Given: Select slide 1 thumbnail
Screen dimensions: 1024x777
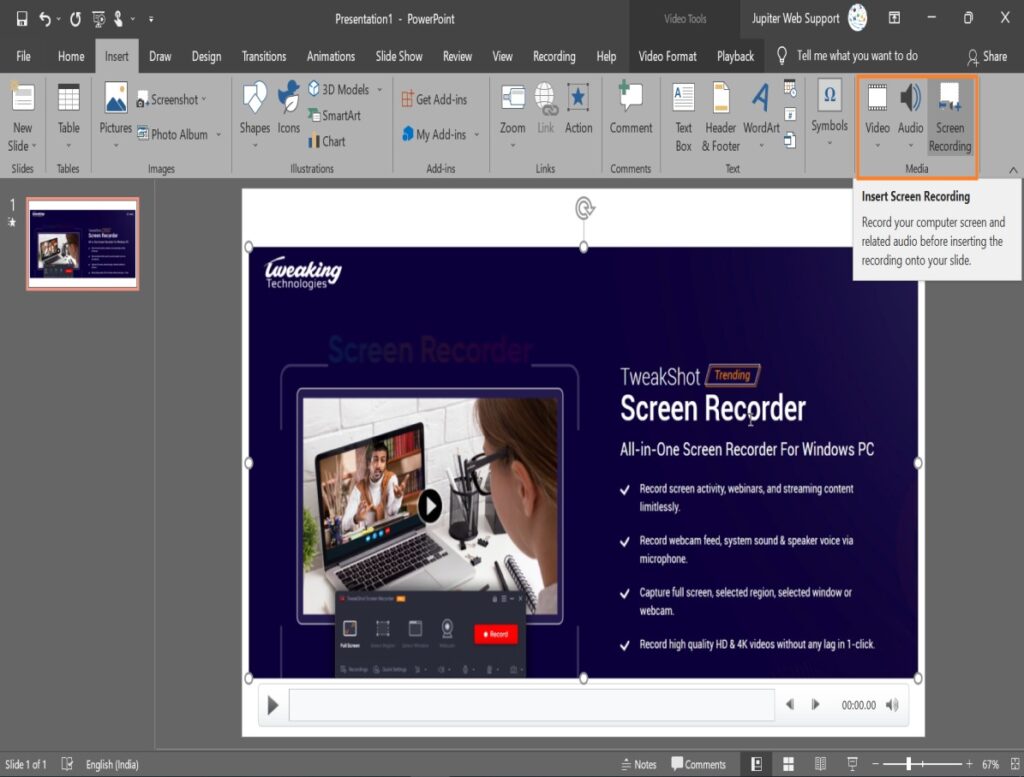Looking at the screenshot, I should (82, 244).
